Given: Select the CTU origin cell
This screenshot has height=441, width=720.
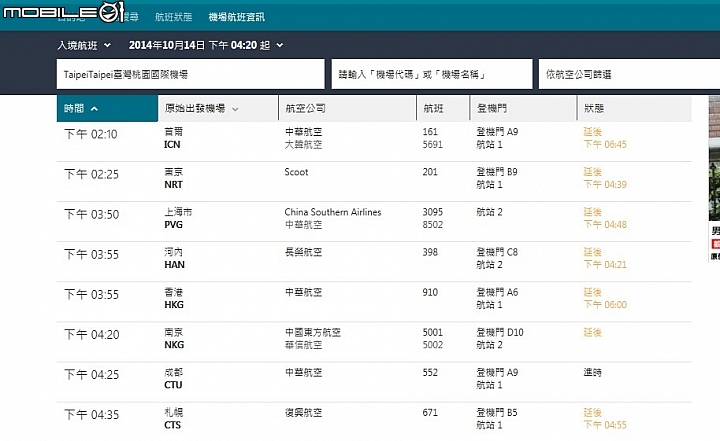Looking at the screenshot, I should pyautogui.click(x=173, y=379).
